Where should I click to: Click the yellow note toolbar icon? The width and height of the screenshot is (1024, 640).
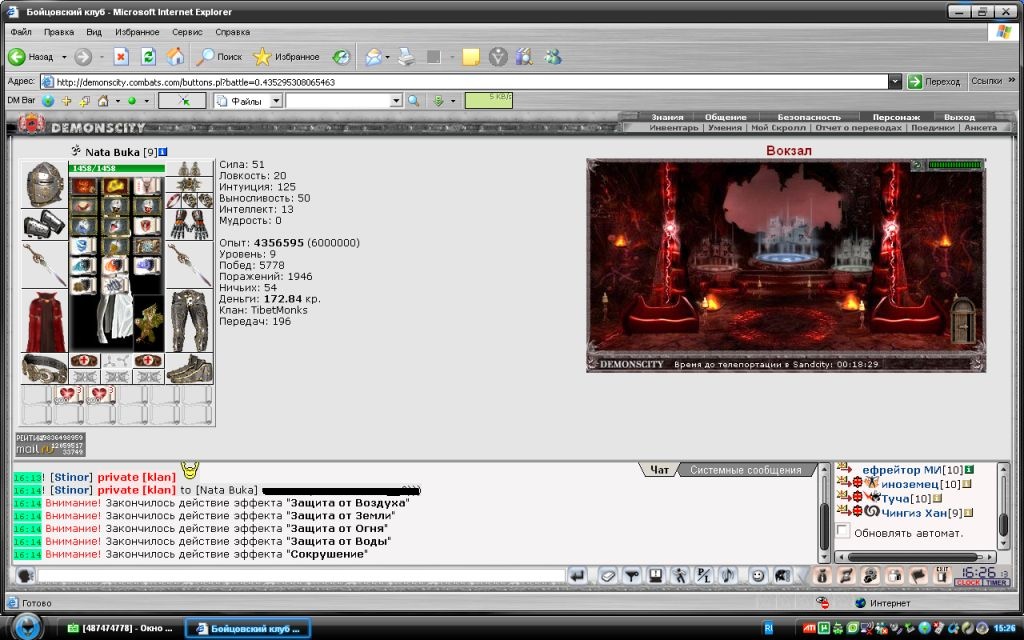point(470,57)
